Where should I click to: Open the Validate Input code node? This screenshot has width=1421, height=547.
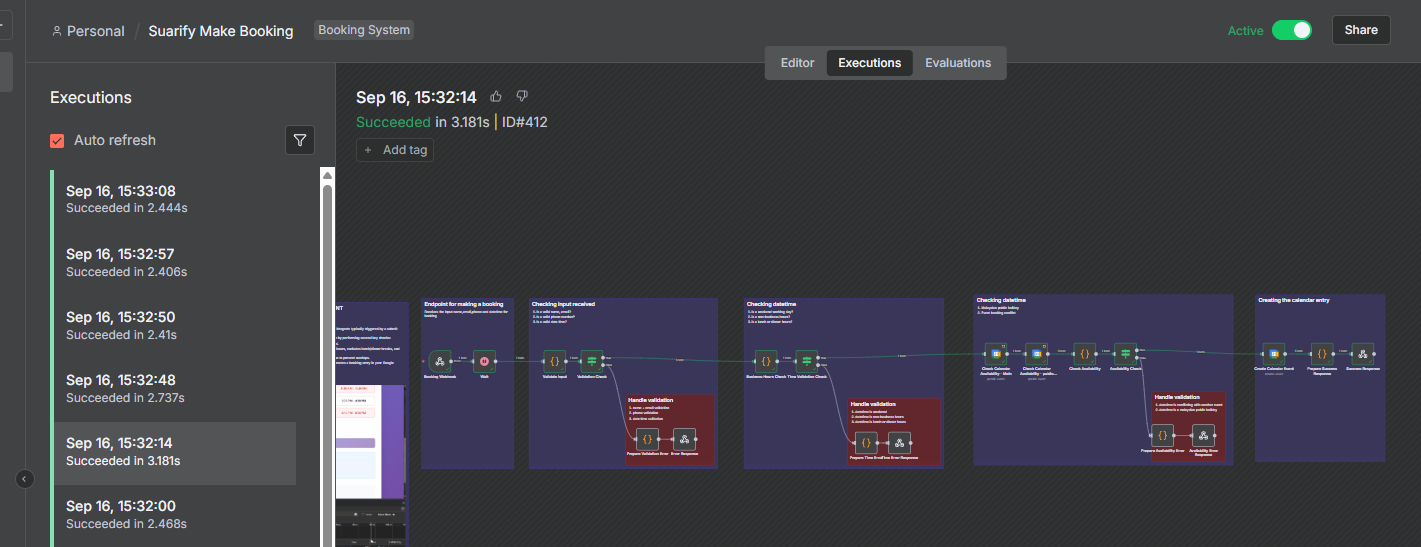(554, 361)
